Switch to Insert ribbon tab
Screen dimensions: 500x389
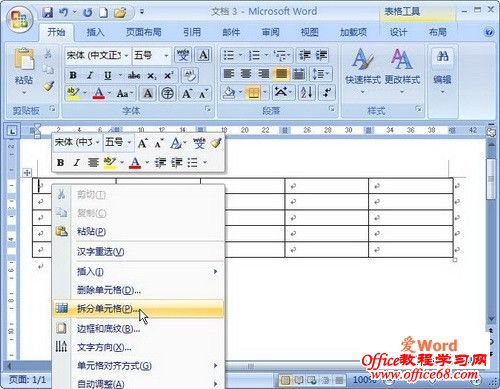point(95,32)
